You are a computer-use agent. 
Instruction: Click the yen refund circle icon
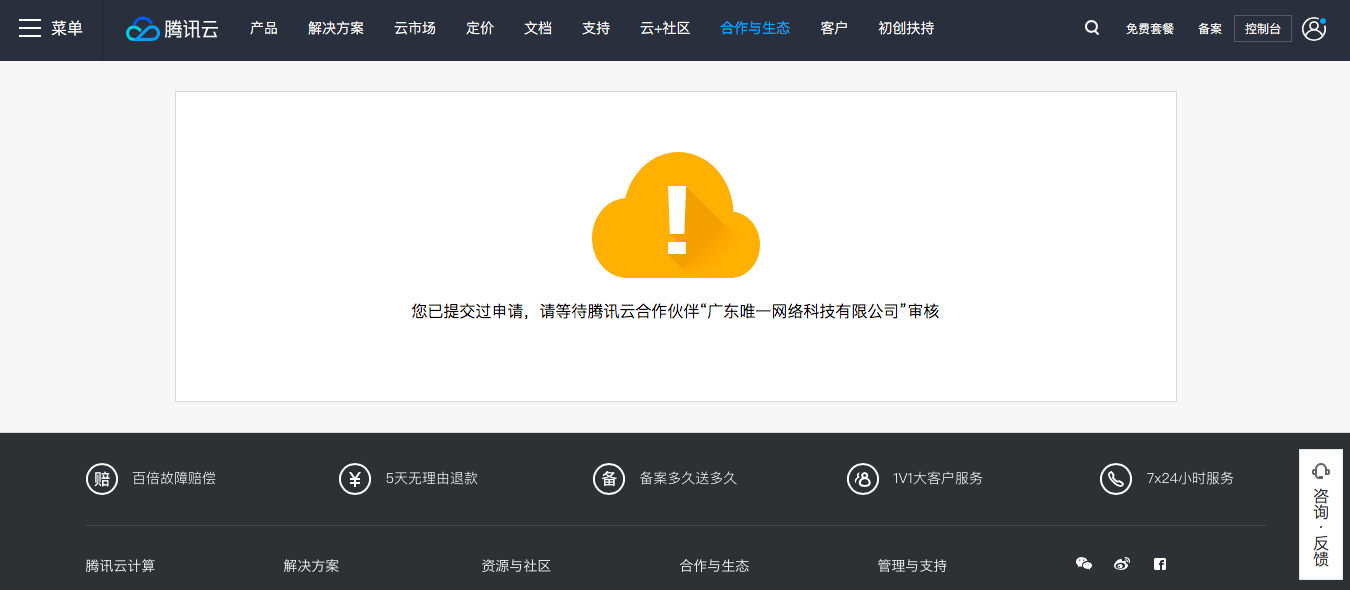coord(355,479)
